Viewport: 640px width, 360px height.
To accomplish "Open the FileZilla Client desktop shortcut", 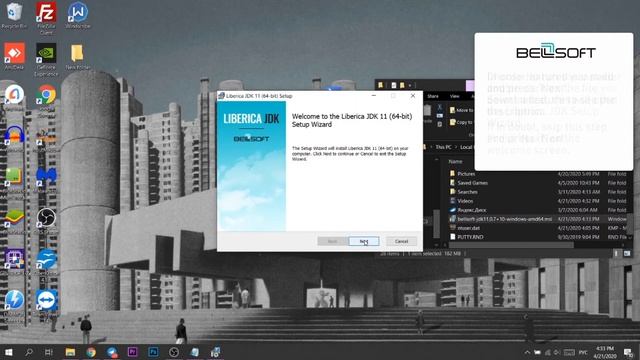I will click(46, 17).
